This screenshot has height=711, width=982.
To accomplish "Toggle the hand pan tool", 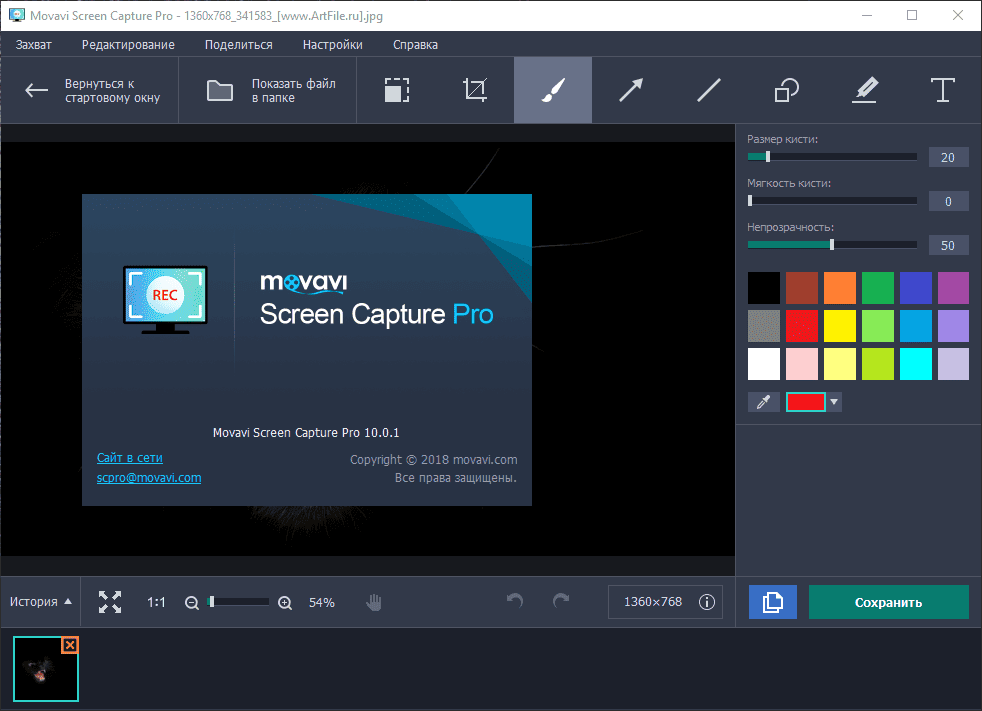I will [x=374, y=602].
